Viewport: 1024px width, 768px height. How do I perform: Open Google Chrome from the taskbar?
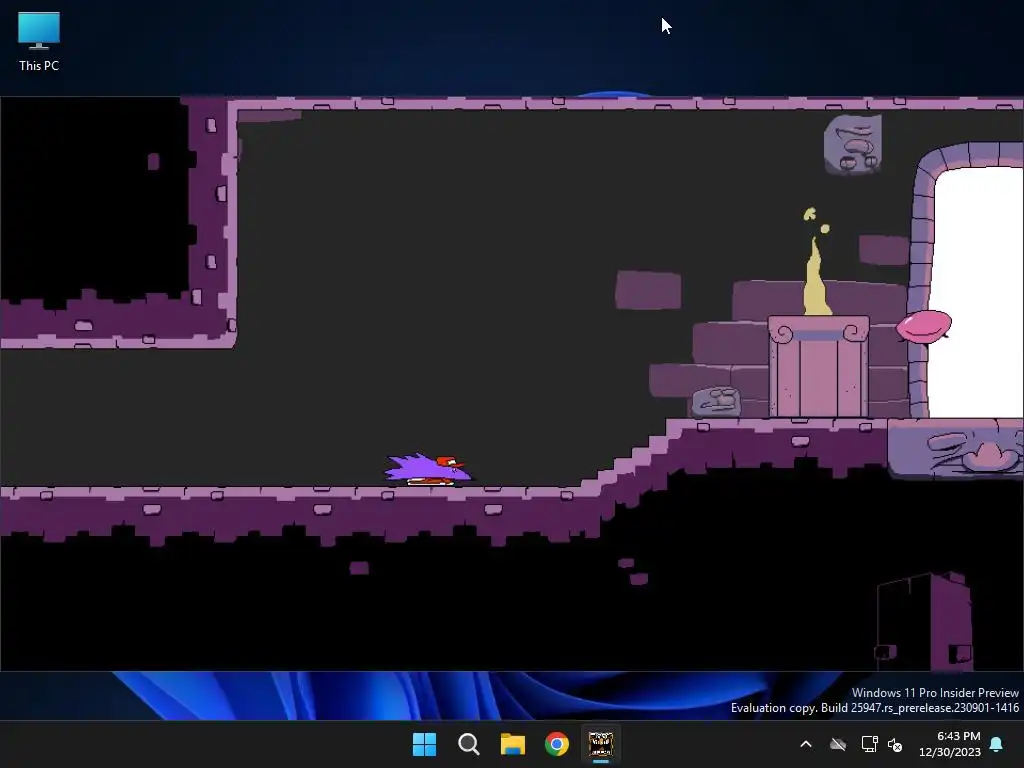[556, 744]
